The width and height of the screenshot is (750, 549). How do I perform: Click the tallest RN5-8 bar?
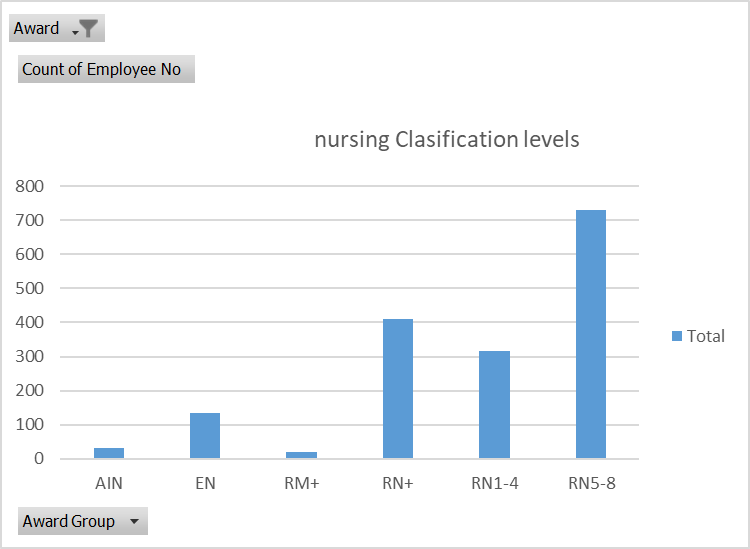pyautogui.click(x=590, y=334)
